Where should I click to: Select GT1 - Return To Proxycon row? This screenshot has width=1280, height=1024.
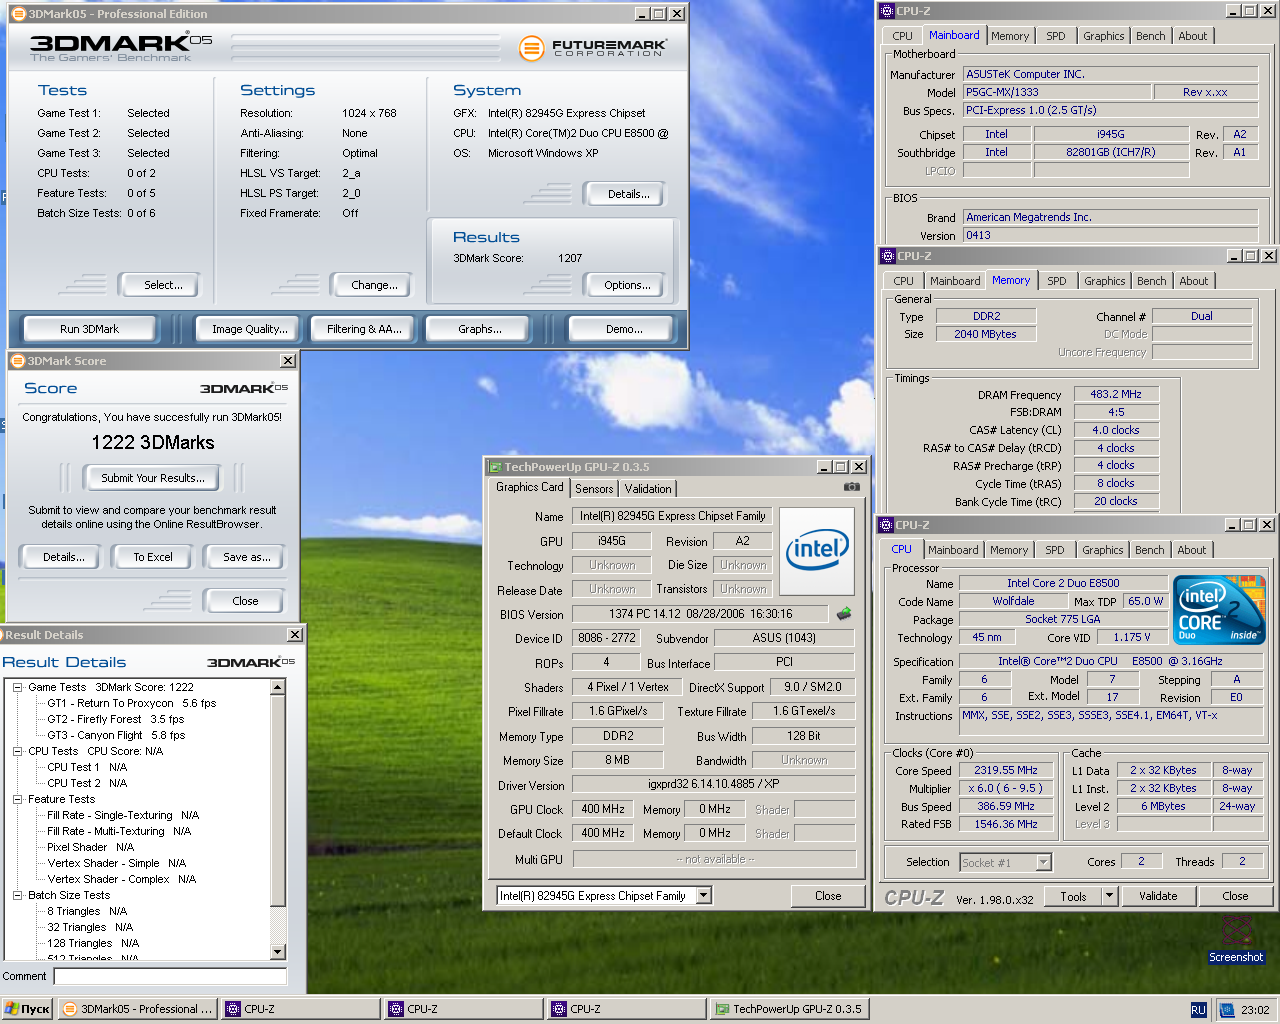pyautogui.click(x=131, y=703)
